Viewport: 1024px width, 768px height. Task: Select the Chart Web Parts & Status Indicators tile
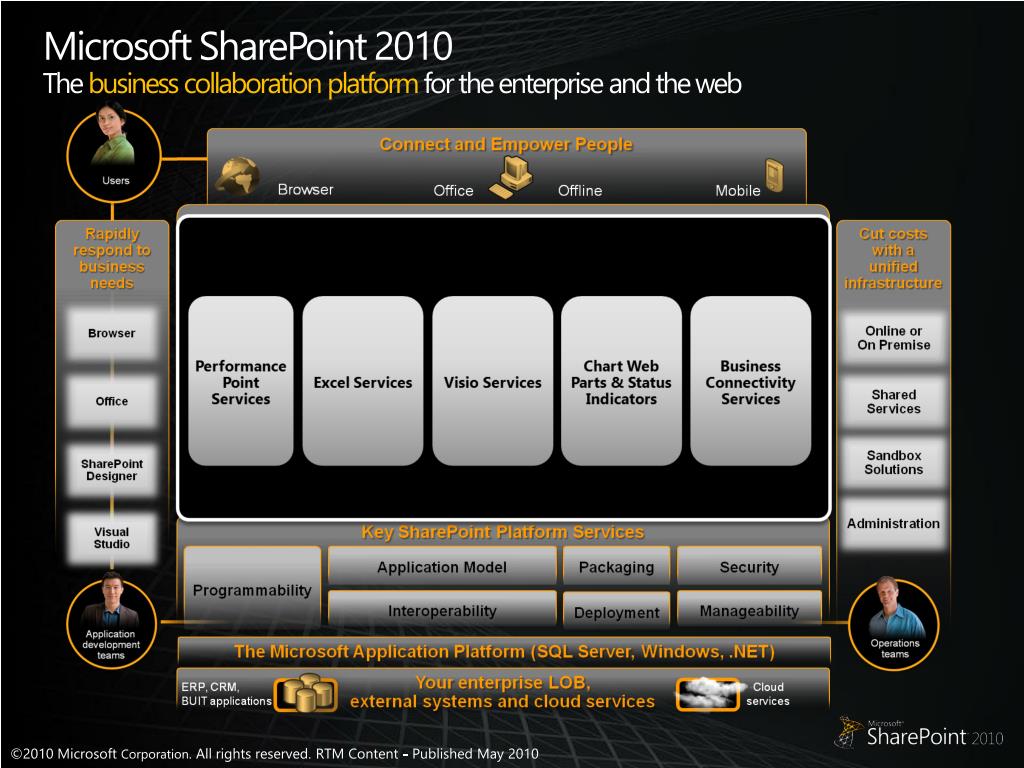pyautogui.click(x=621, y=381)
